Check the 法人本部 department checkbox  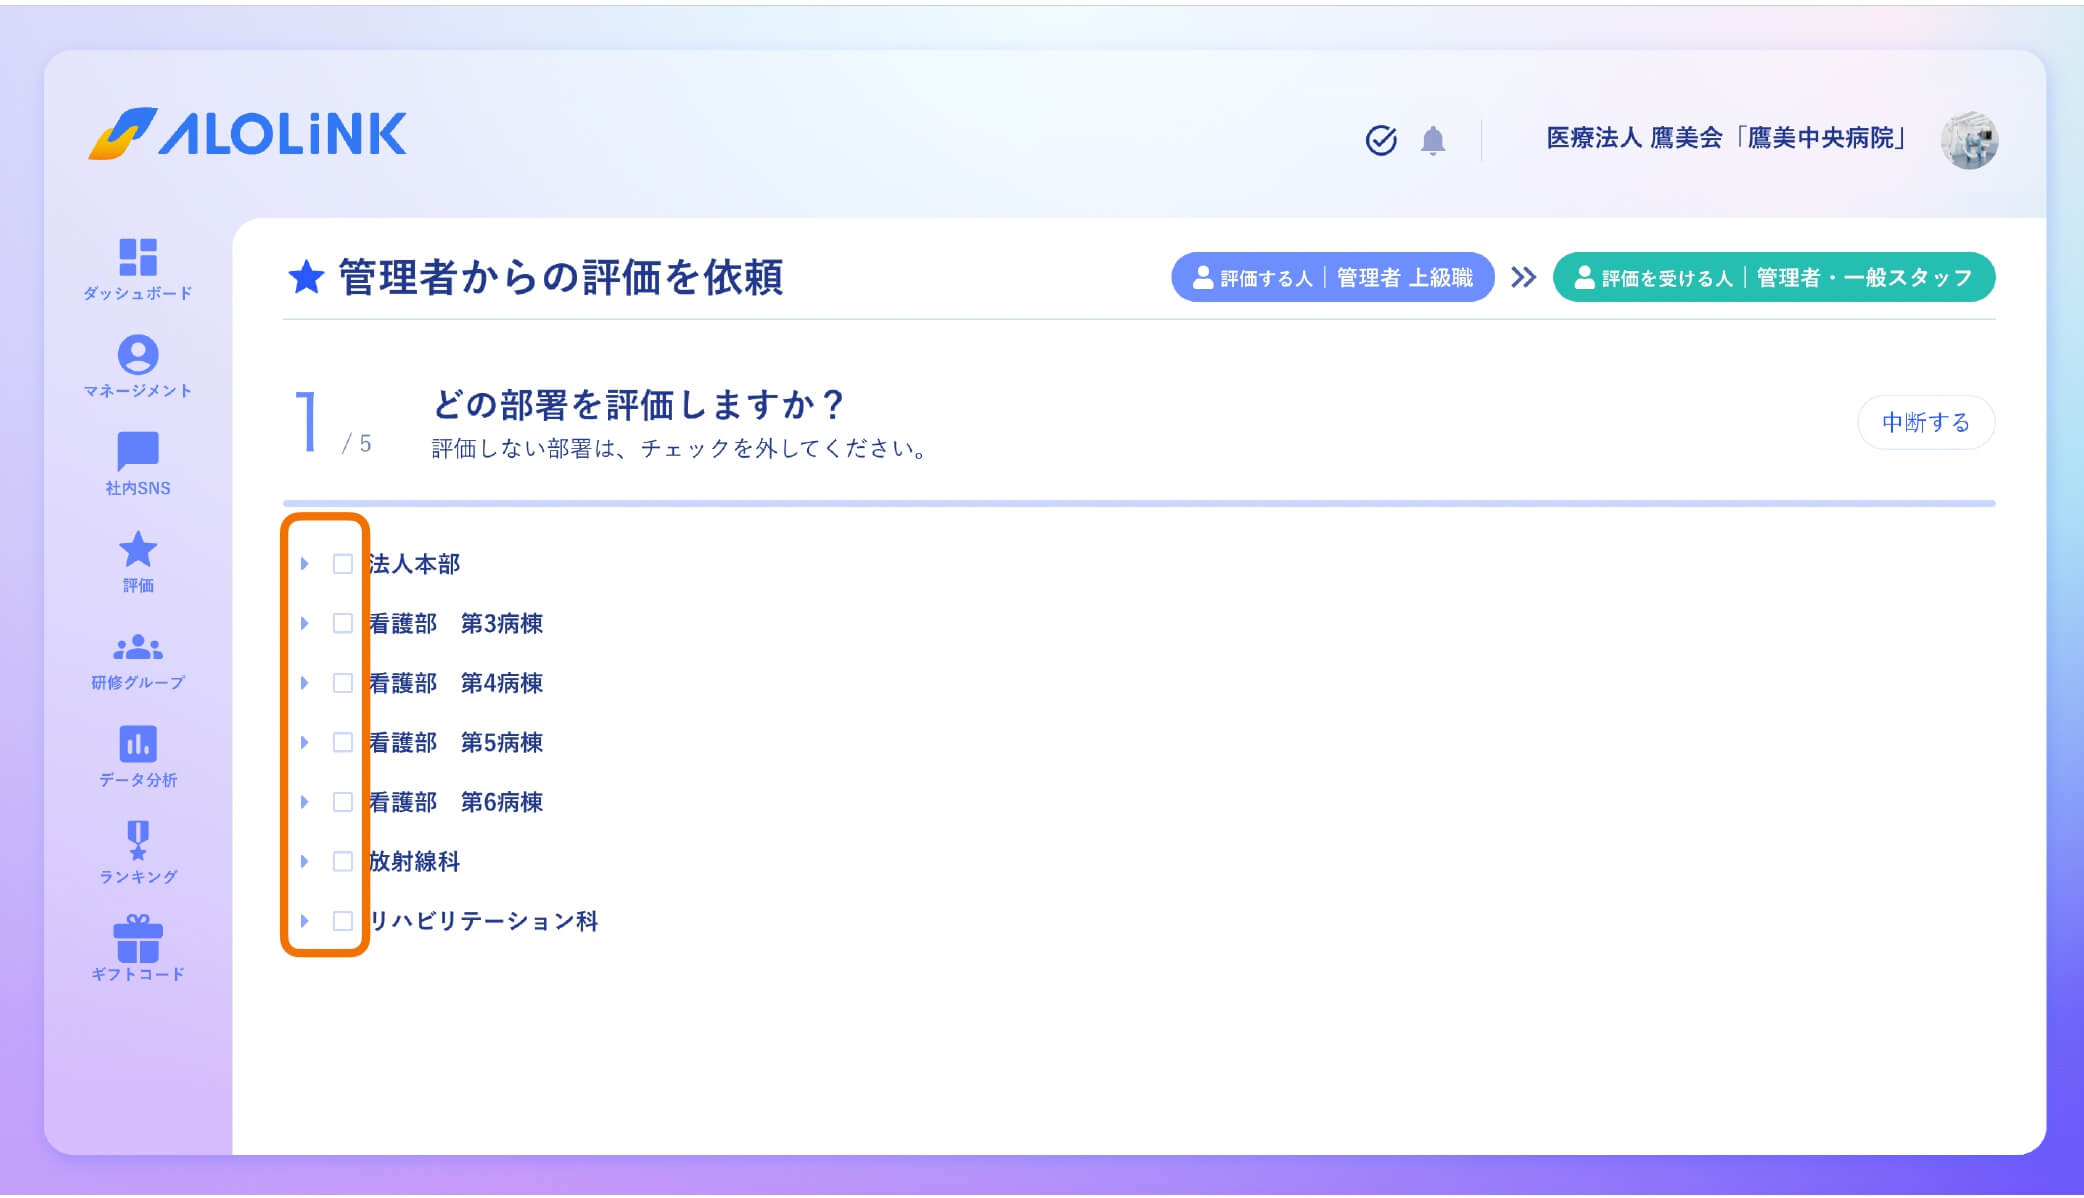tap(343, 564)
